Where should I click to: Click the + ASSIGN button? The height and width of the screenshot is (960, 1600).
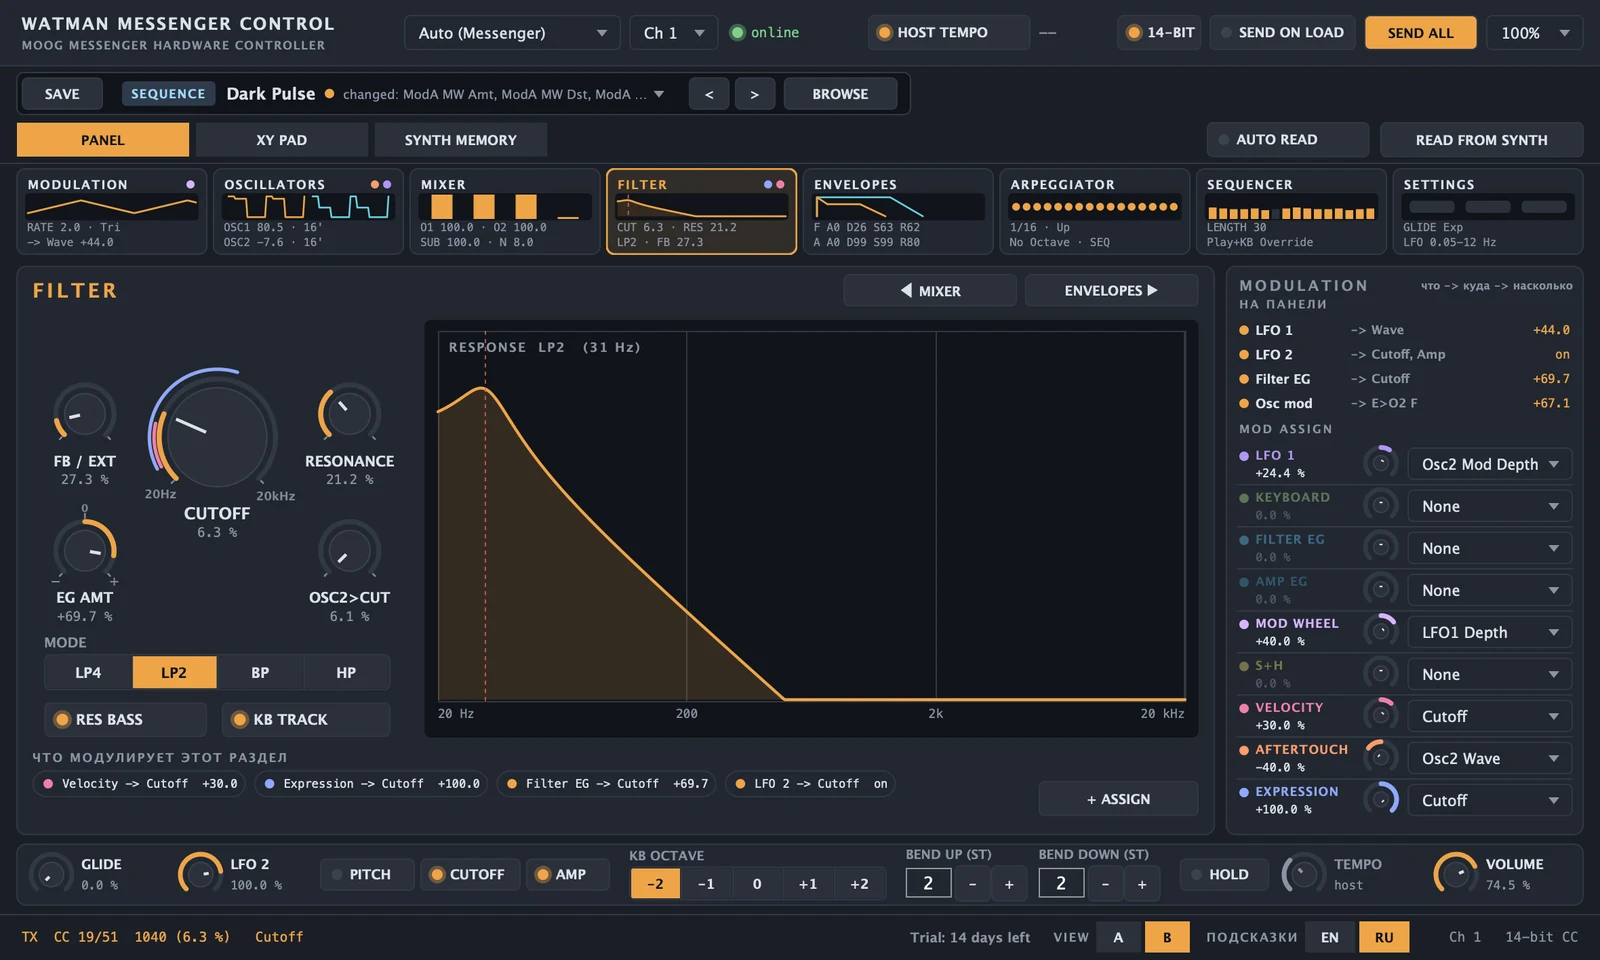click(x=1118, y=799)
